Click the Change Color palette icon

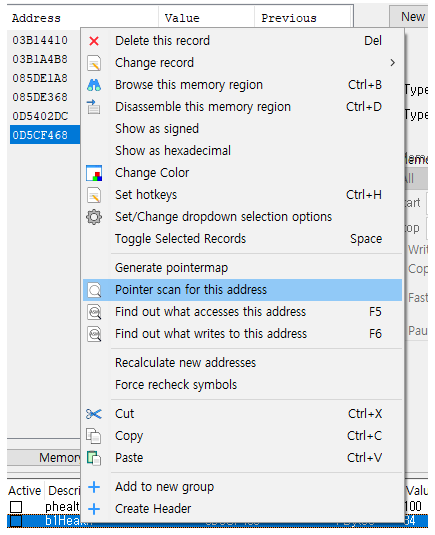click(94, 173)
